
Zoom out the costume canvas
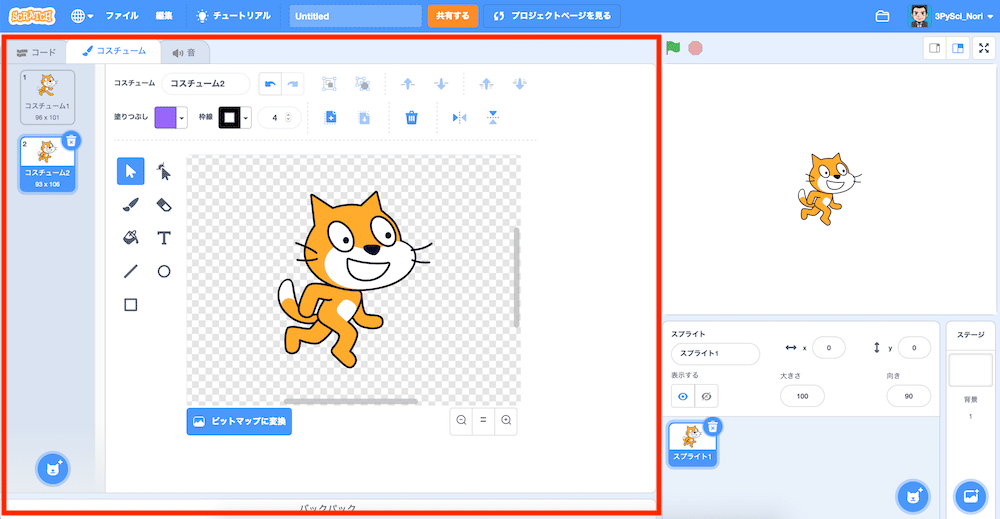[461, 420]
